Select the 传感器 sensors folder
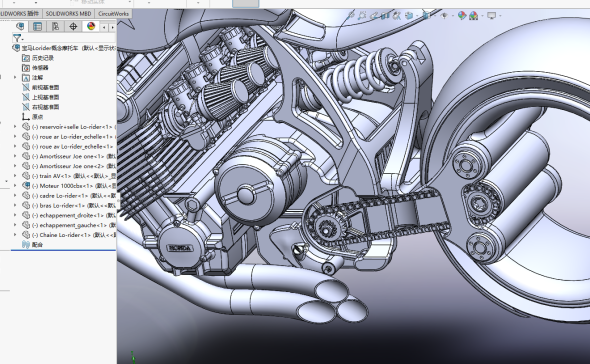This screenshot has width=590, height=364. pyautogui.click(x=35, y=68)
